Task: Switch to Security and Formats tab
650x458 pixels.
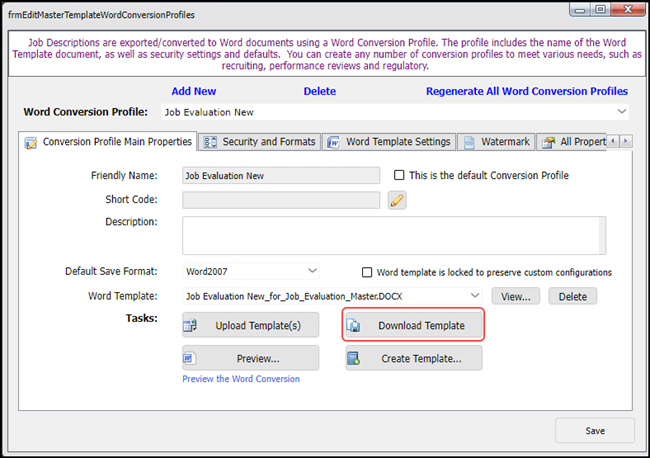Action: pyautogui.click(x=260, y=142)
